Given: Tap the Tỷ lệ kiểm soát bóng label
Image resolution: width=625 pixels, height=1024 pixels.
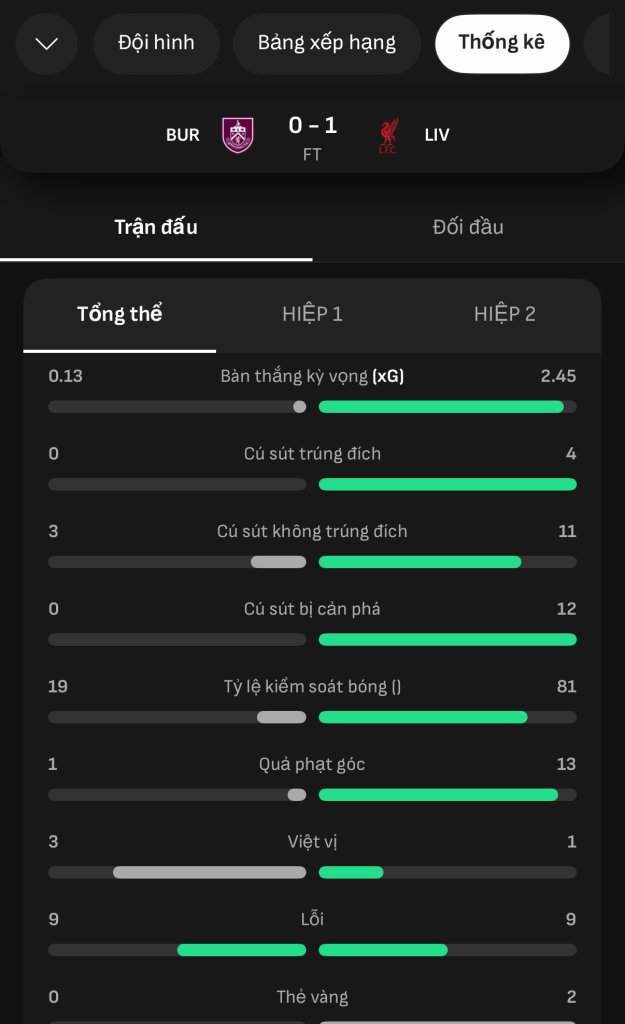Looking at the screenshot, I should click(x=312, y=686).
